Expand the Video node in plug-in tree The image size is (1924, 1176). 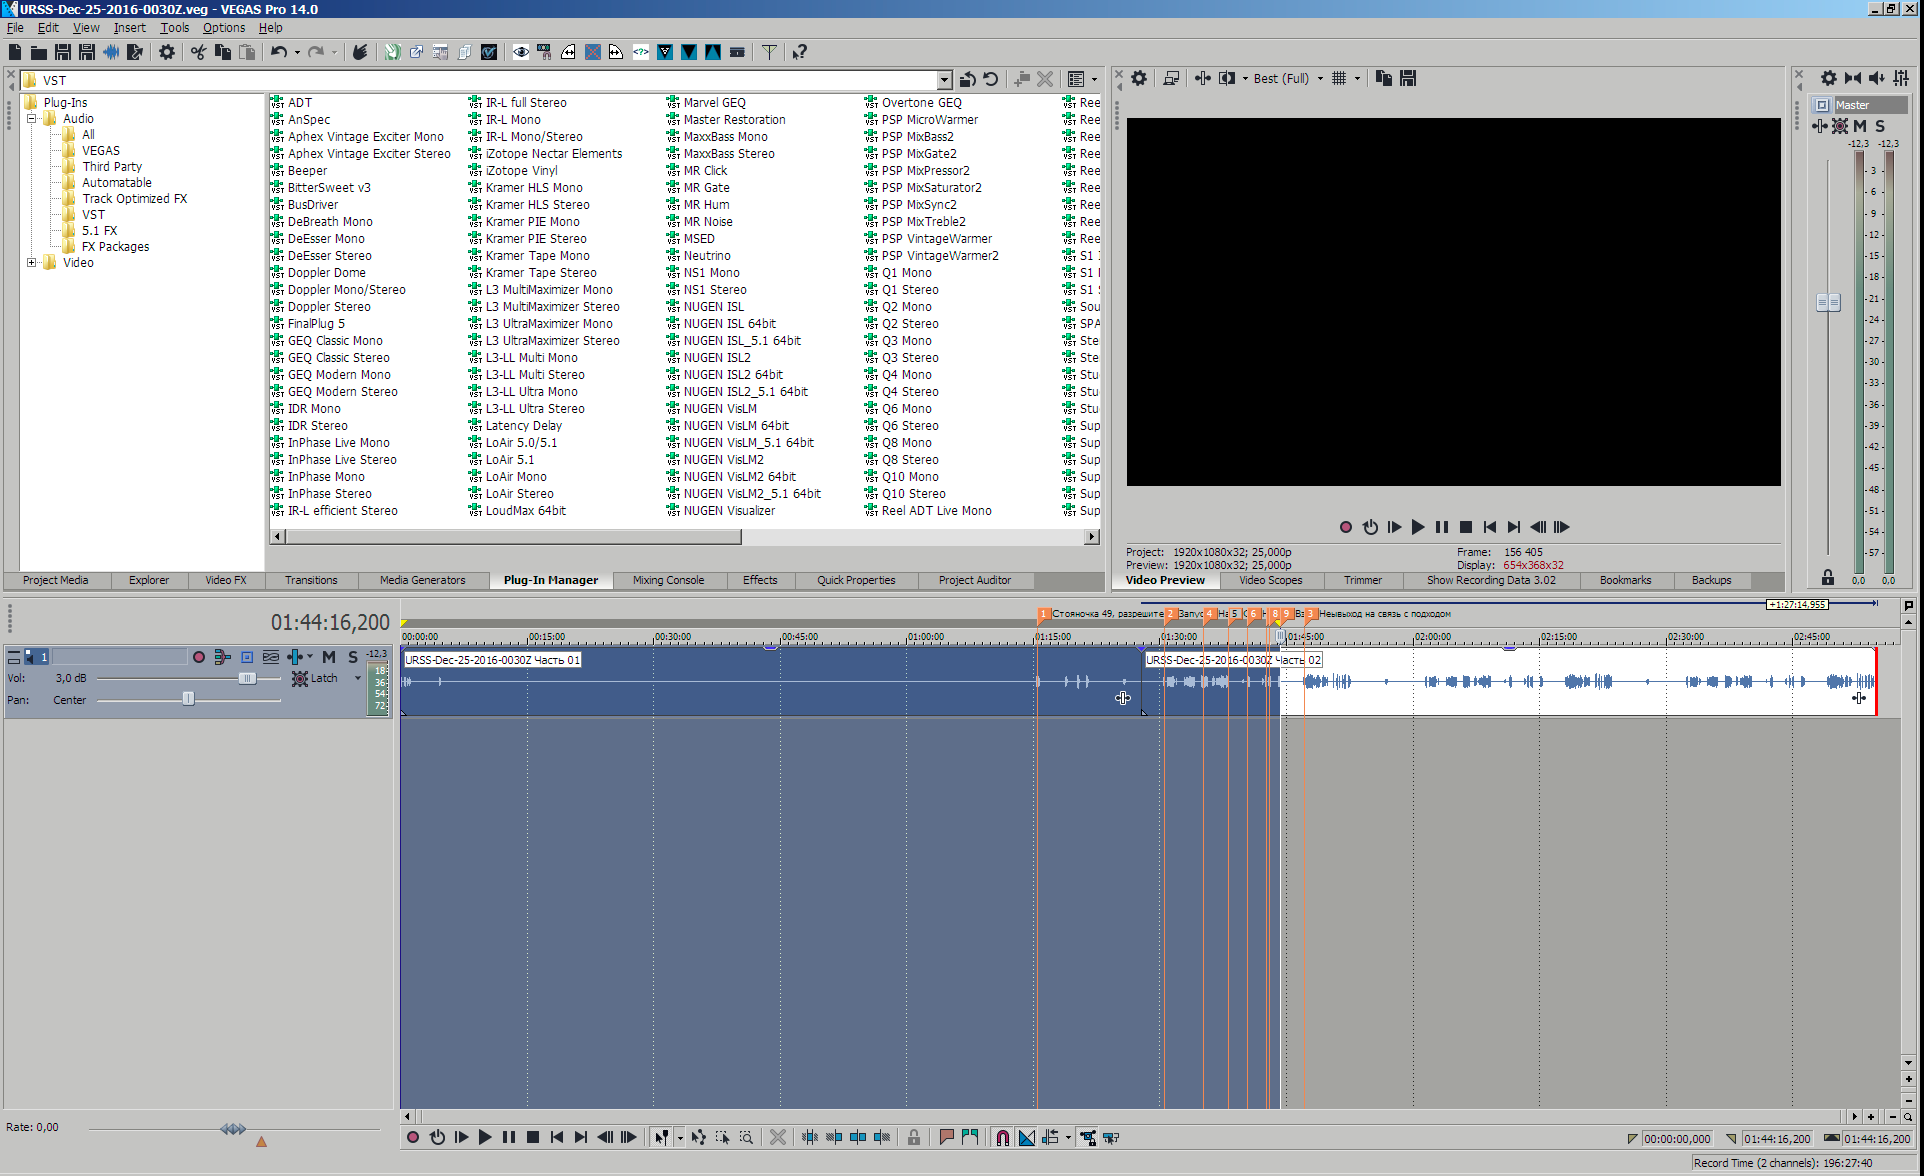[32, 263]
